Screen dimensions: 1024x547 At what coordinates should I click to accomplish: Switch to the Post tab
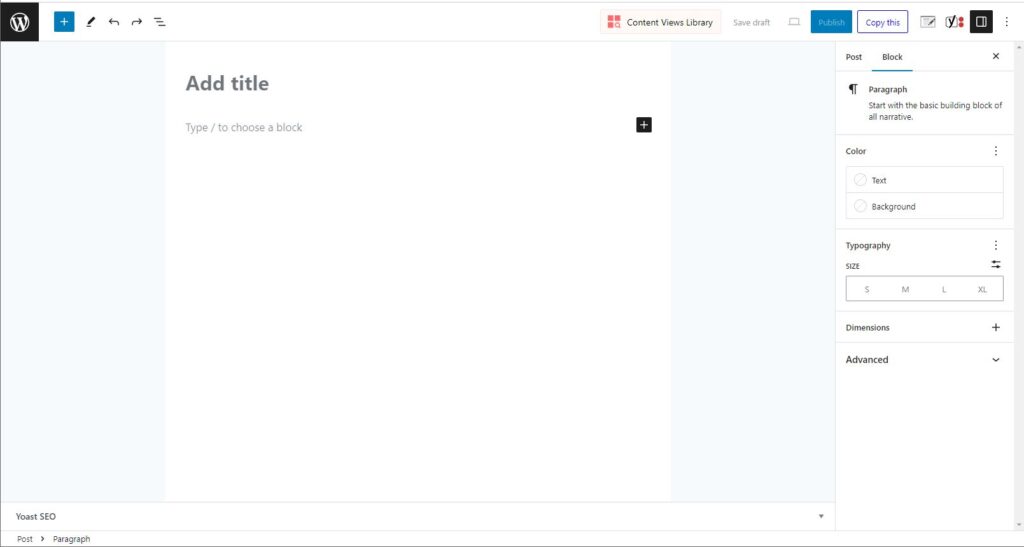[x=853, y=57]
